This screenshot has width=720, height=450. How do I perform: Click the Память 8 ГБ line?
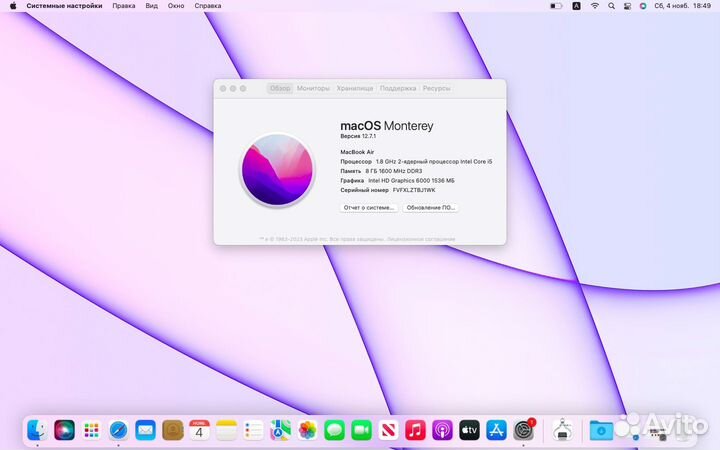pos(381,171)
